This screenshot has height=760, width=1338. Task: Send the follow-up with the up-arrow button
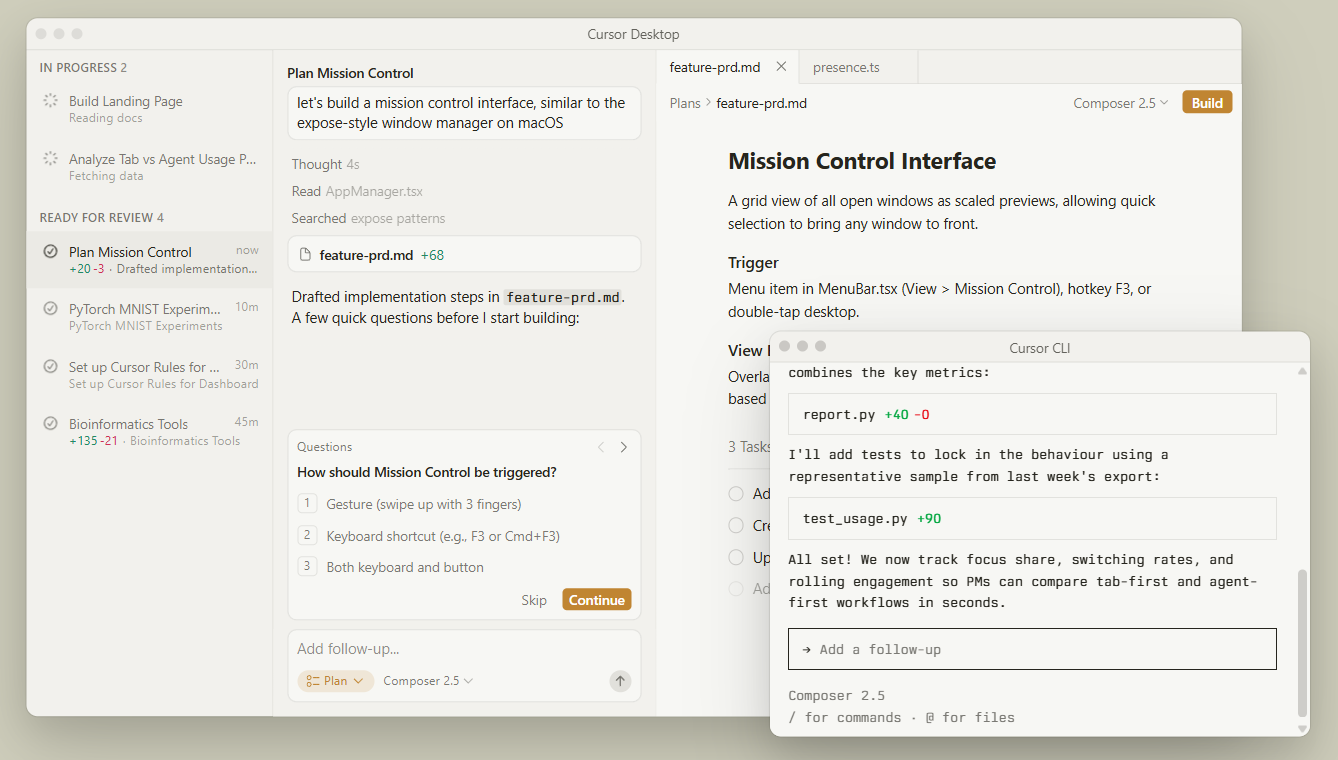620,681
